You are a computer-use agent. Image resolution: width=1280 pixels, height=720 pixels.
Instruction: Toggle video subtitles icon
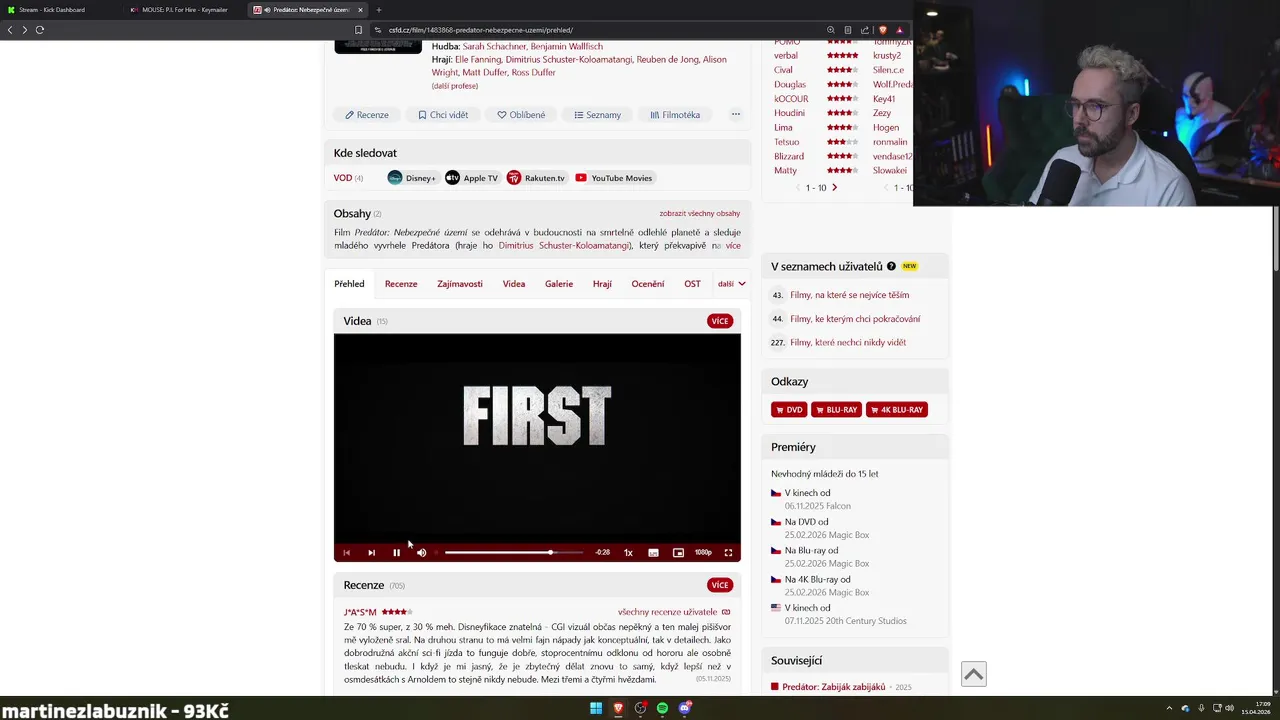click(x=653, y=552)
